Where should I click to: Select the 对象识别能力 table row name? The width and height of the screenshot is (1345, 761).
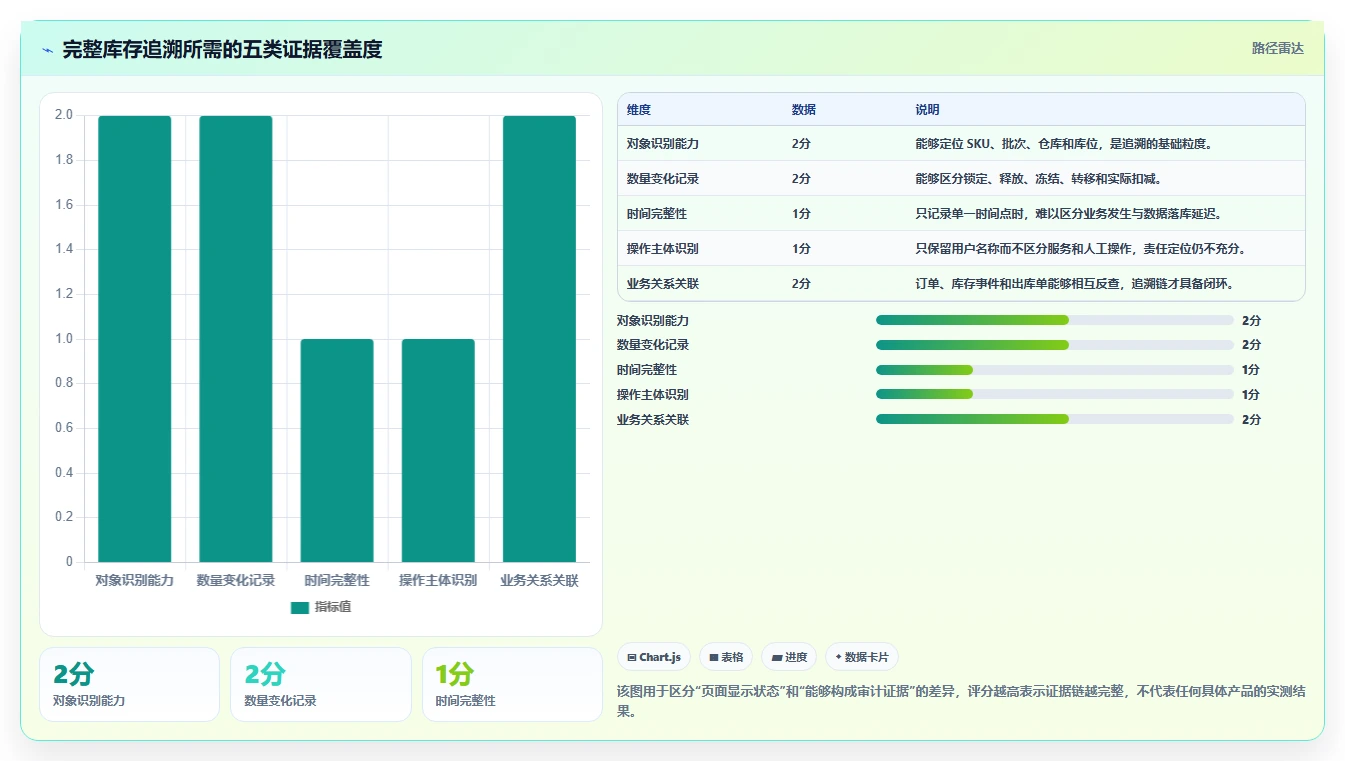click(x=663, y=144)
